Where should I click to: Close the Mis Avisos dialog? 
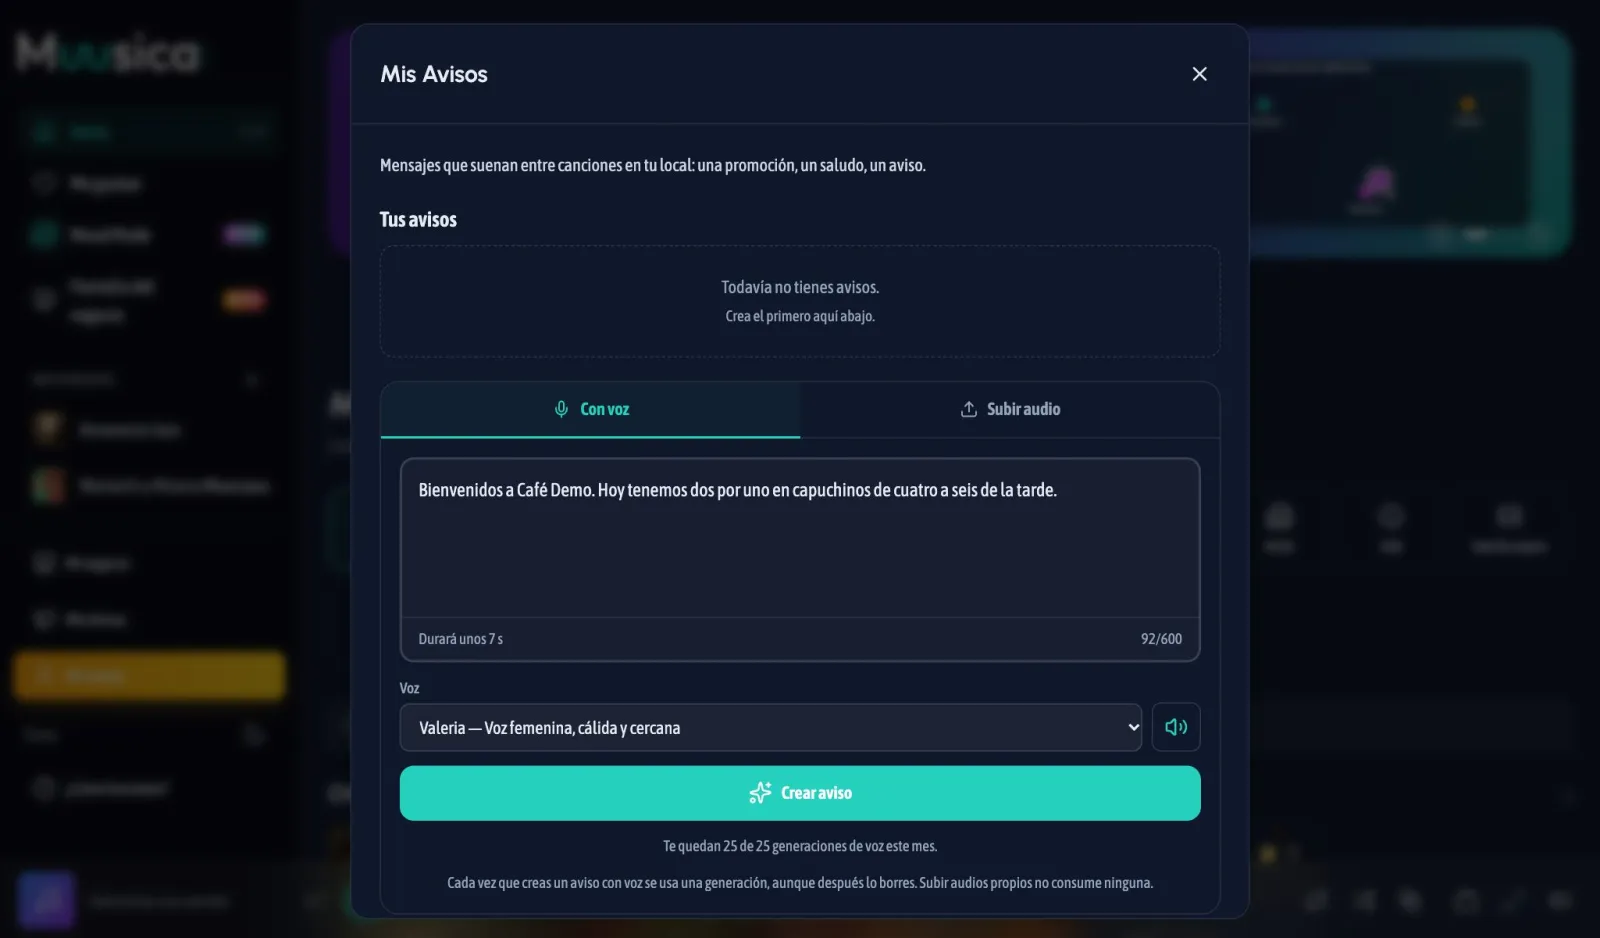(x=1199, y=74)
